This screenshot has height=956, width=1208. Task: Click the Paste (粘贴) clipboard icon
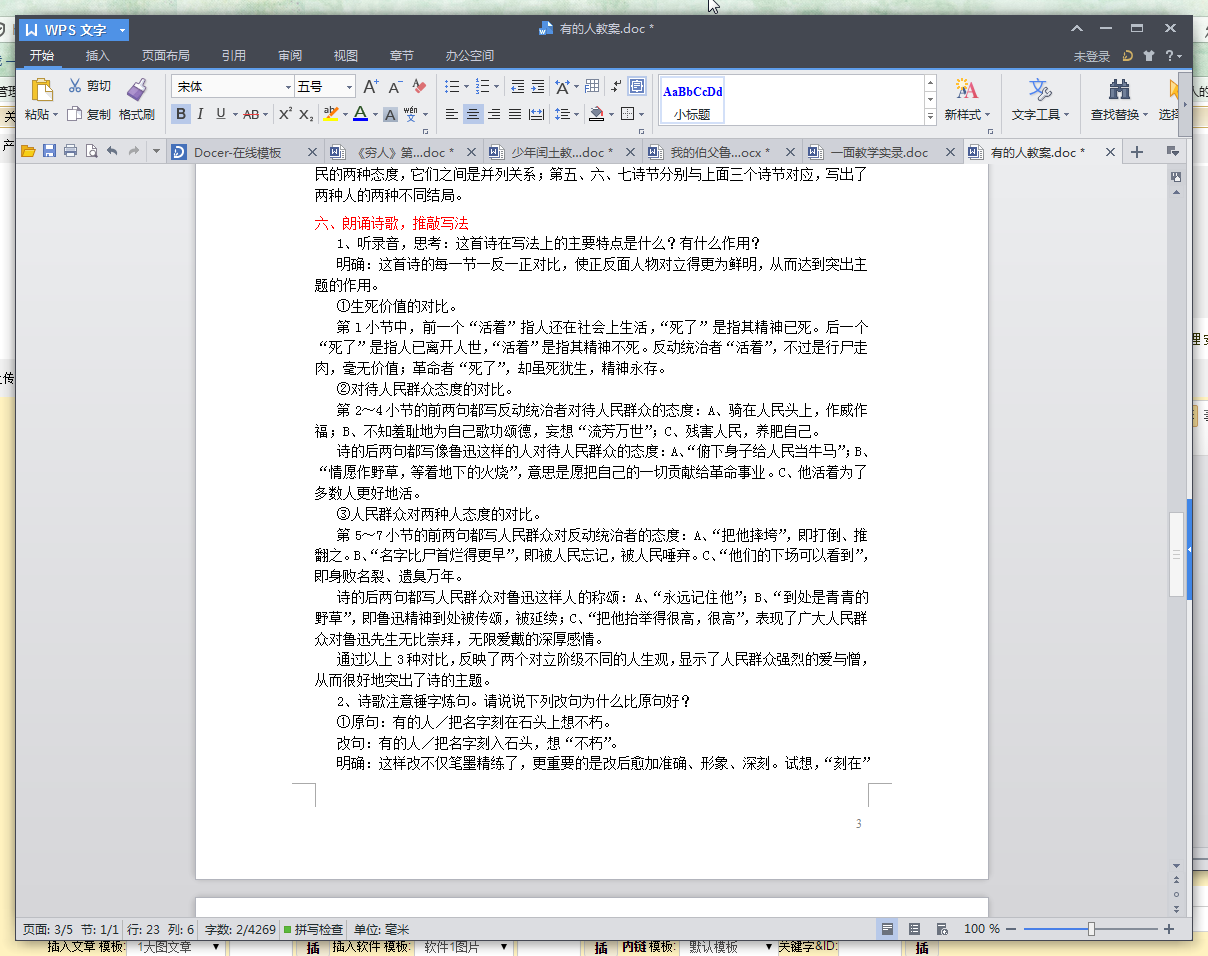pos(41,90)
